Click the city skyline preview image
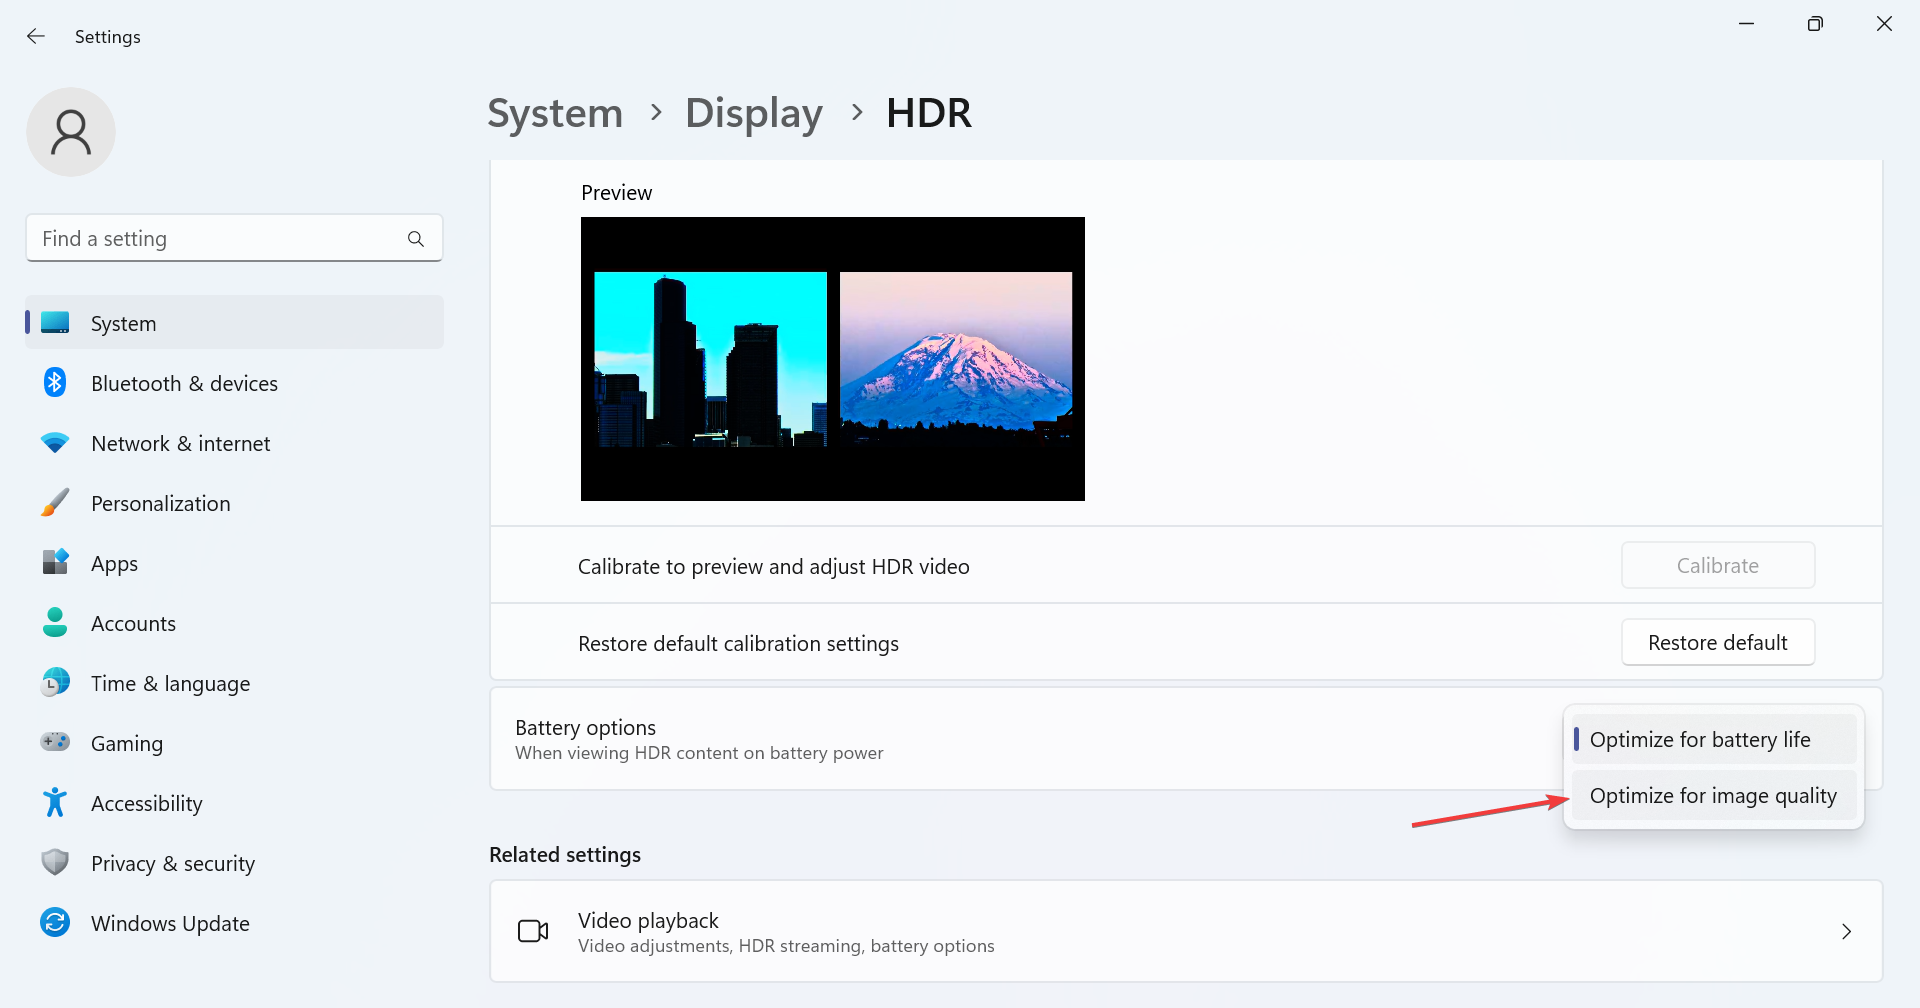The image size is (1920, 1008). click(711, 359)
